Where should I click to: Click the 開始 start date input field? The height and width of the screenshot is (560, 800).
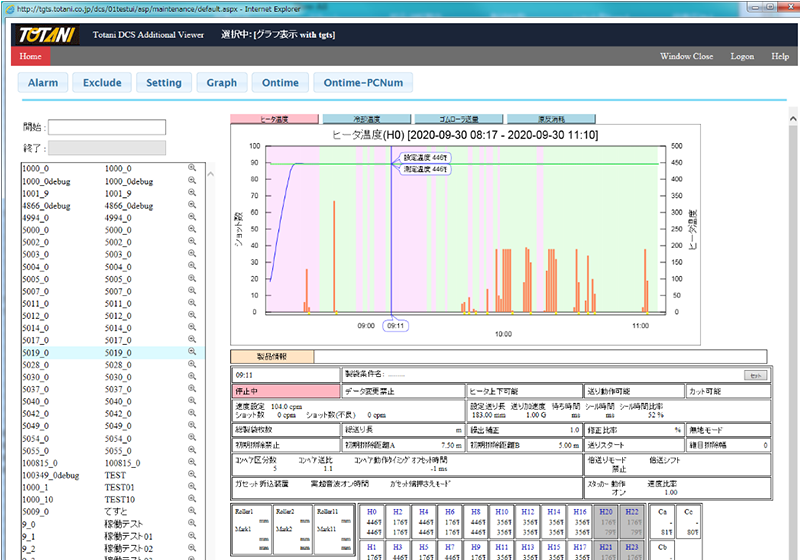click(x=105, y=127)
